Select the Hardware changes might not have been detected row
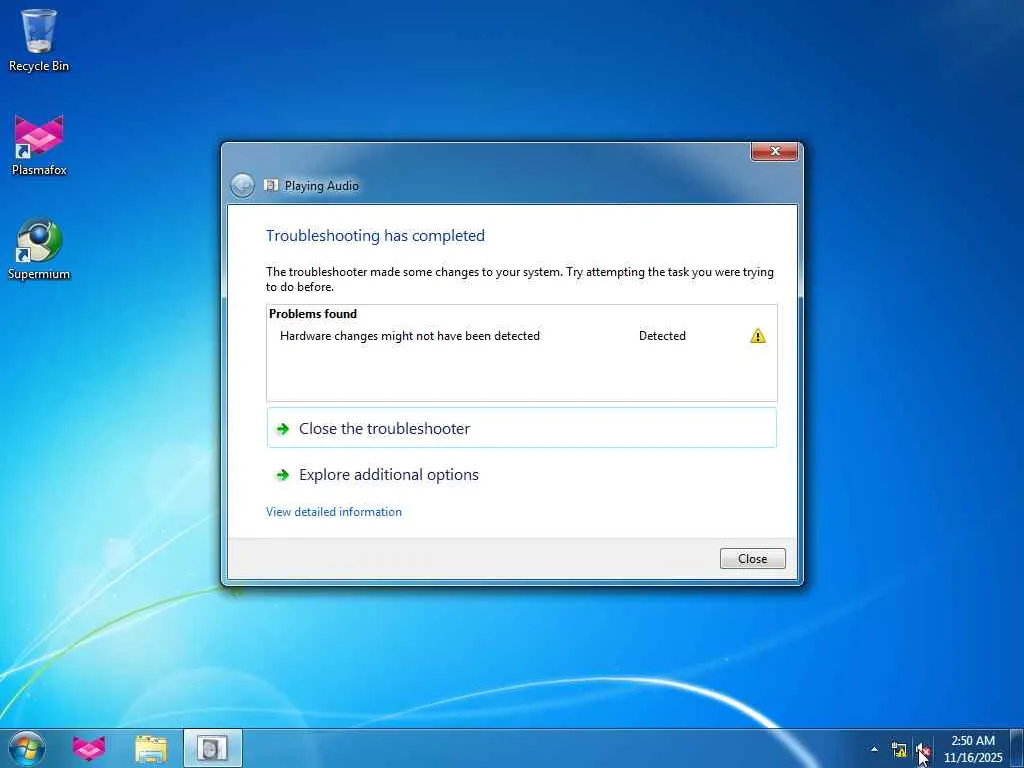This screenshot has height=768, width=1024. coord(522,336)
